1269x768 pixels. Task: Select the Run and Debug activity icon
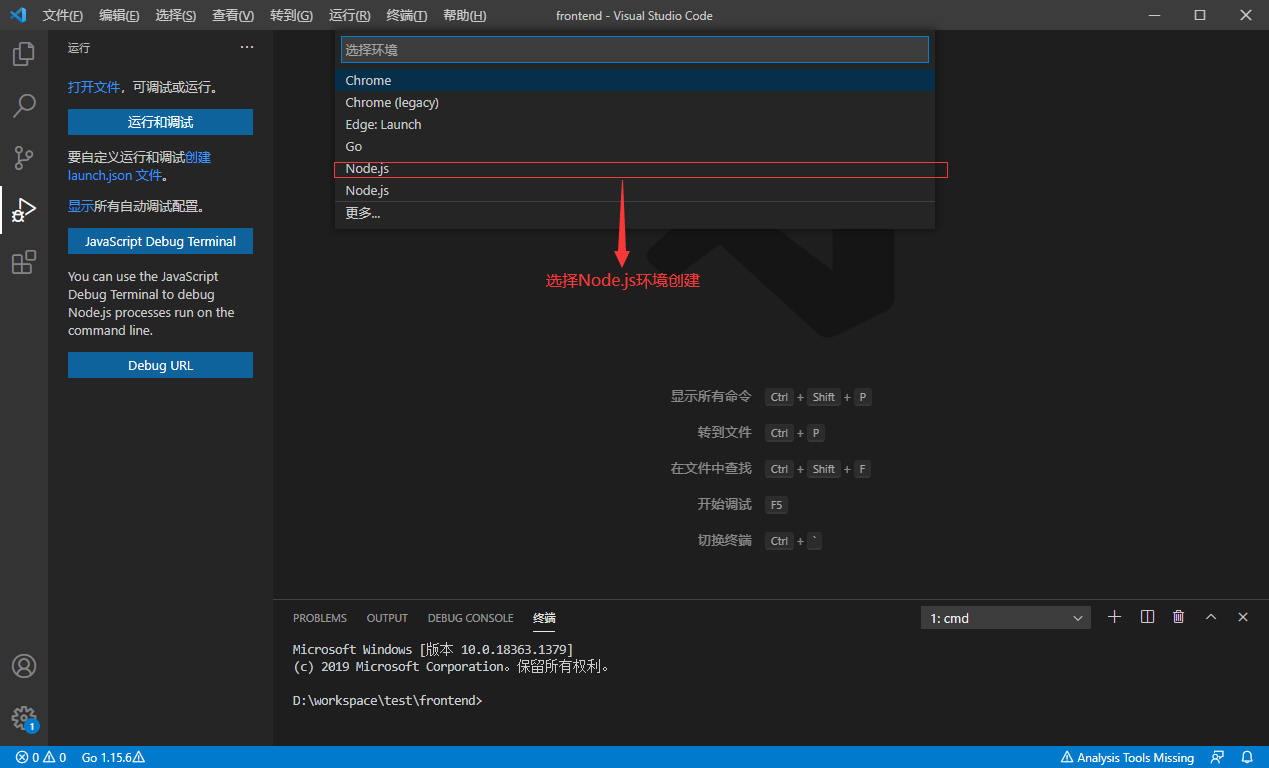[24, 210]
